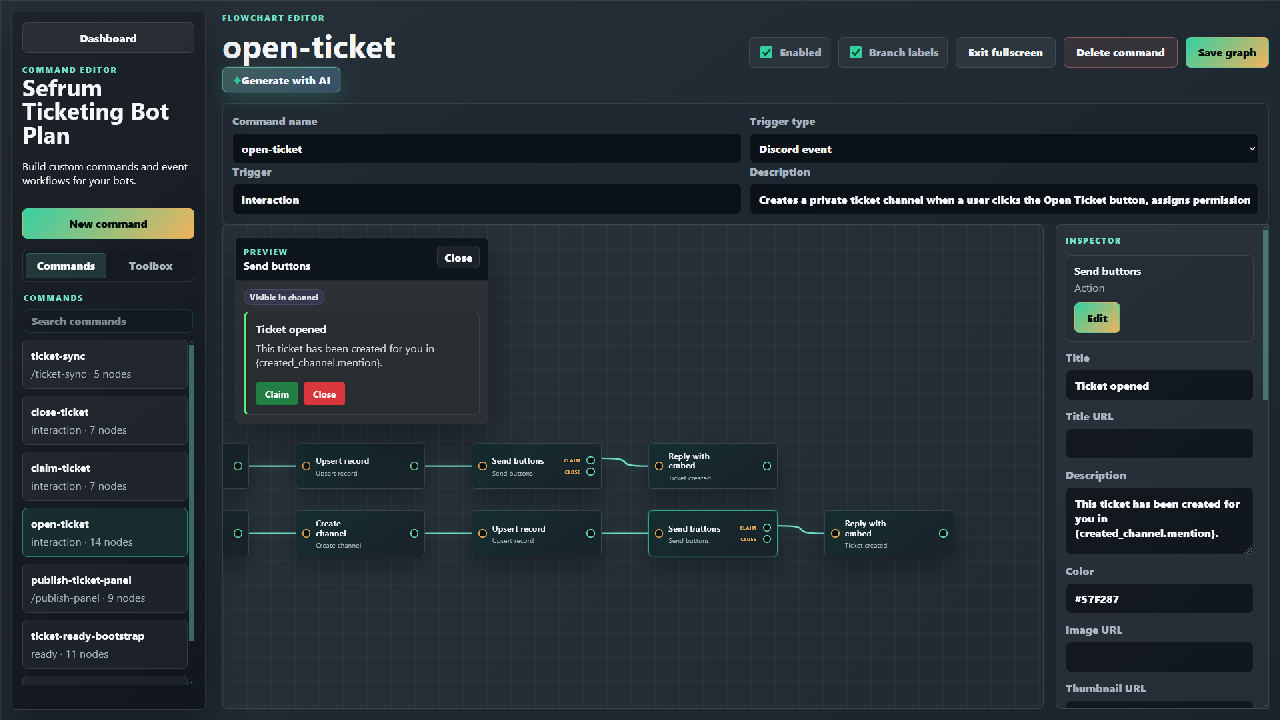Screen dimensions: 1280x720
Task: Click input port of upper-row Upsert record node
Action: (x=306, y=465)
